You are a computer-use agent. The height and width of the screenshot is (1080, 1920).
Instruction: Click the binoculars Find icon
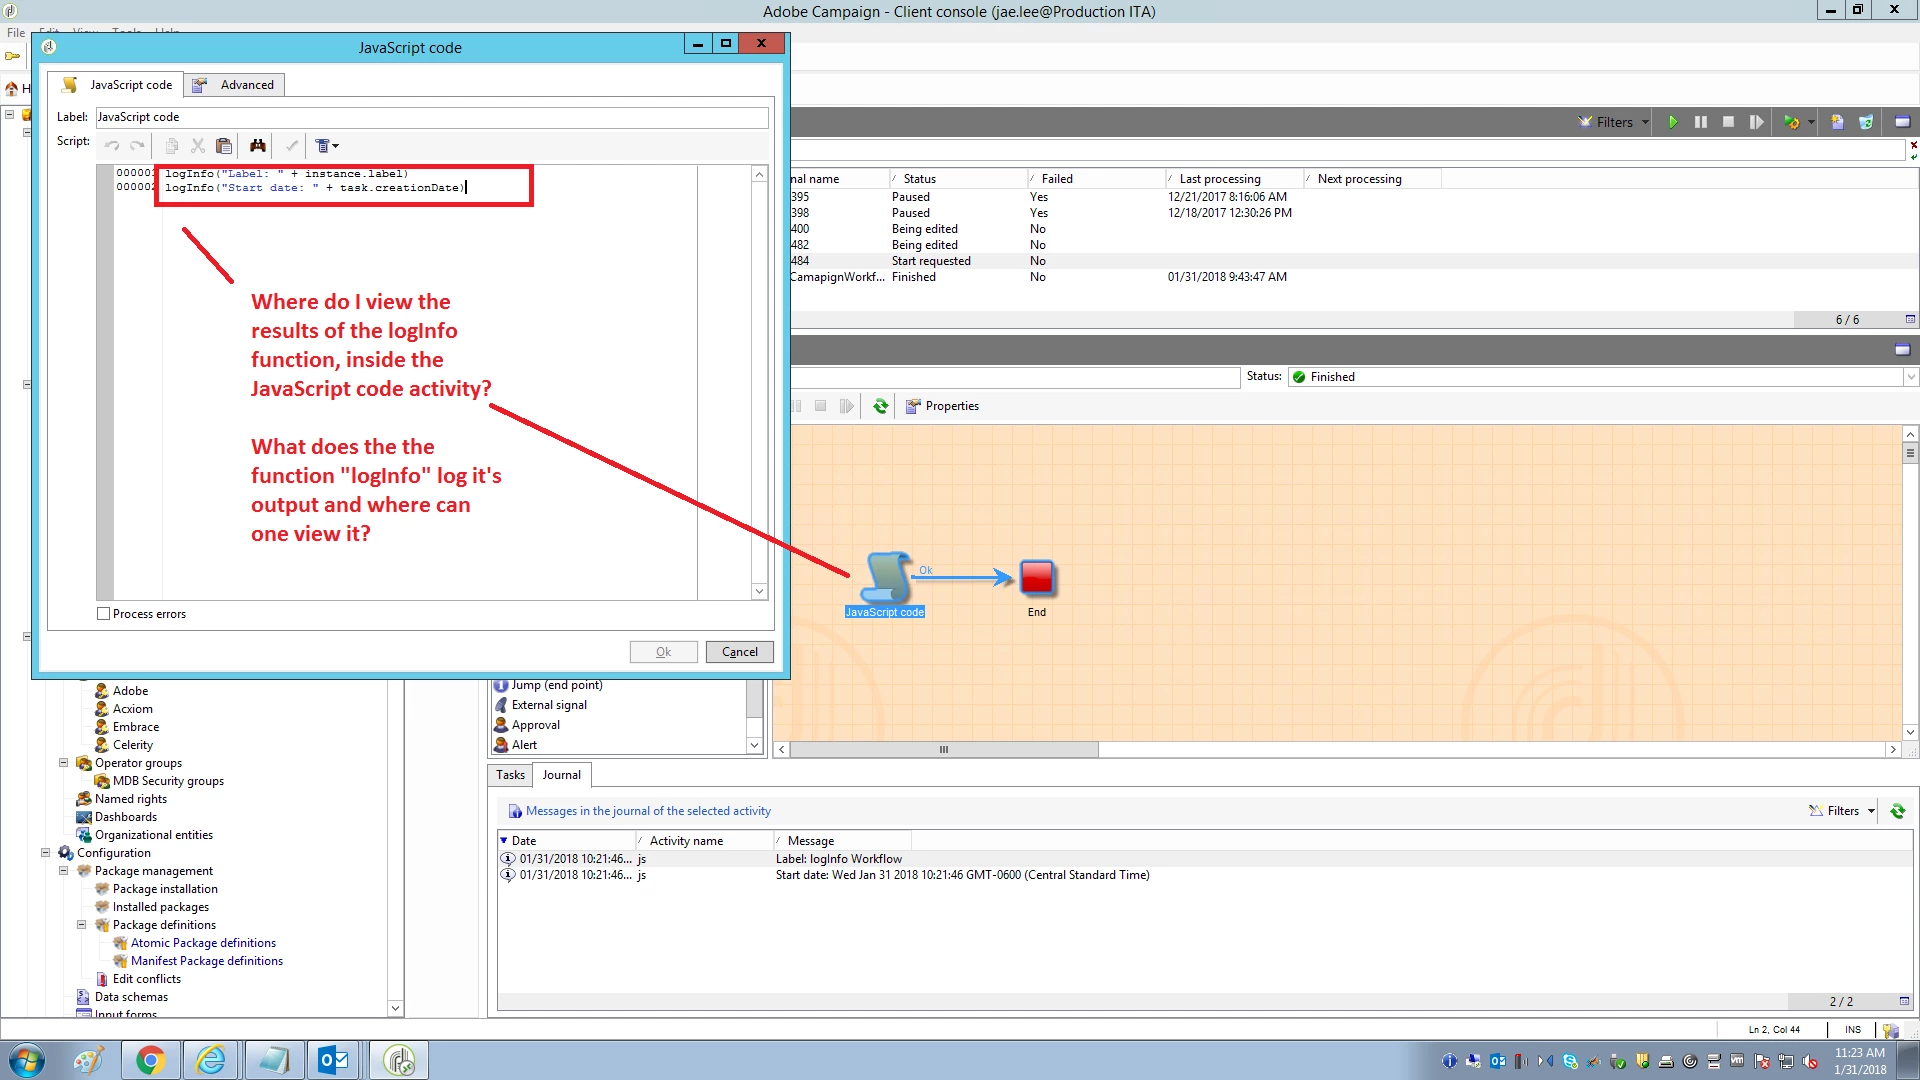coord(258,146)
